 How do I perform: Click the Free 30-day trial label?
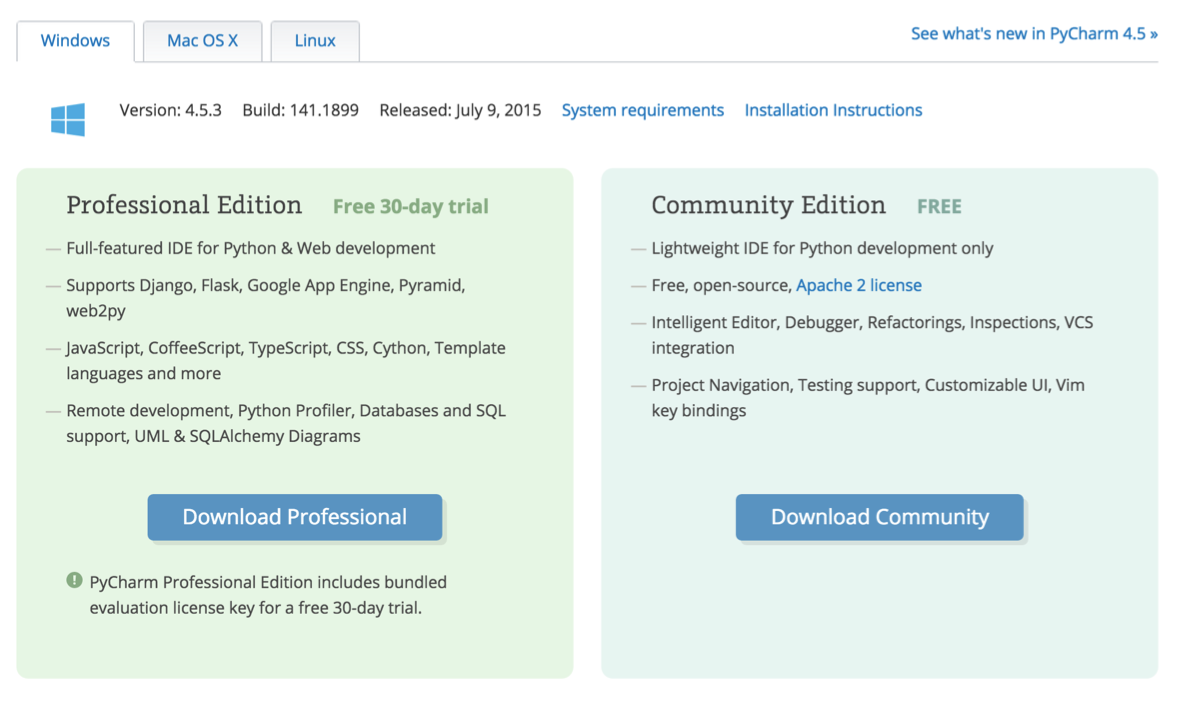coord(410,207)
